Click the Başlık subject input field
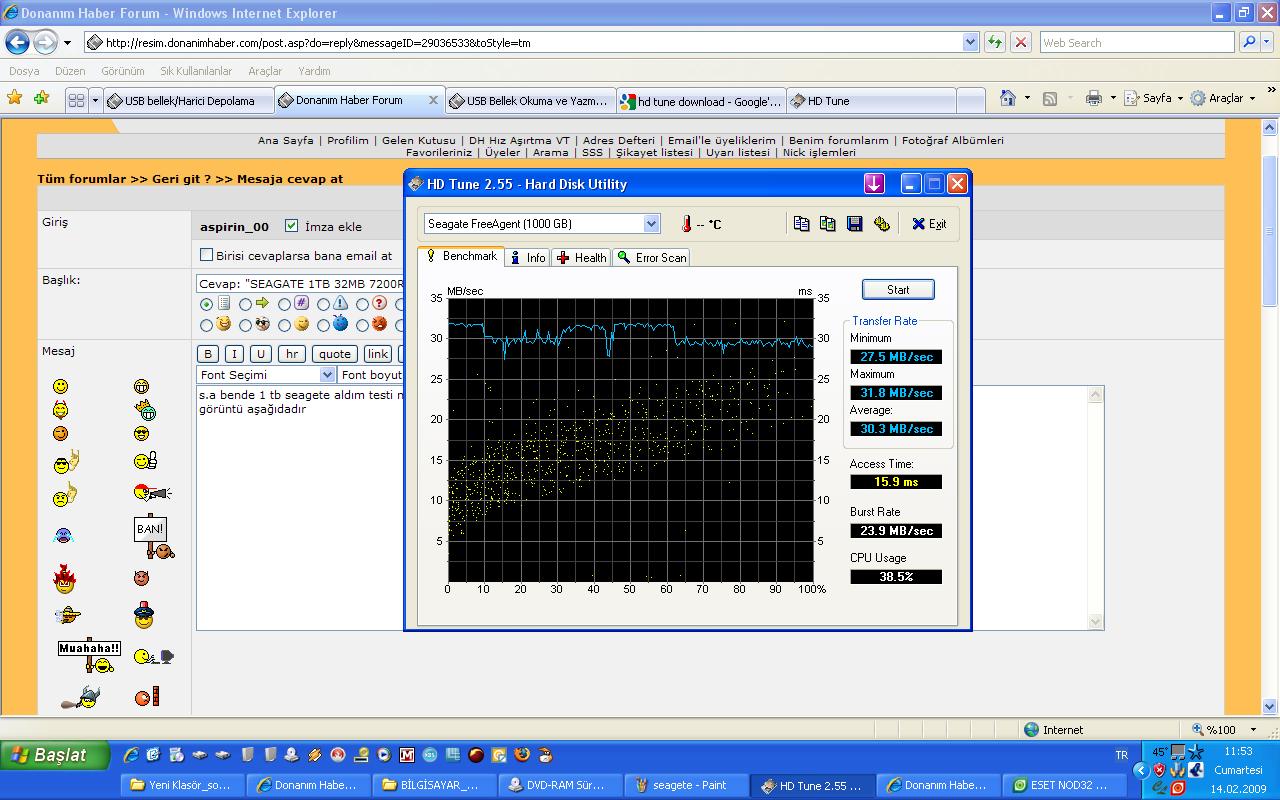The height and width of the screenshot is (800, 1280). pyautogui.click(x=300, y=284)
